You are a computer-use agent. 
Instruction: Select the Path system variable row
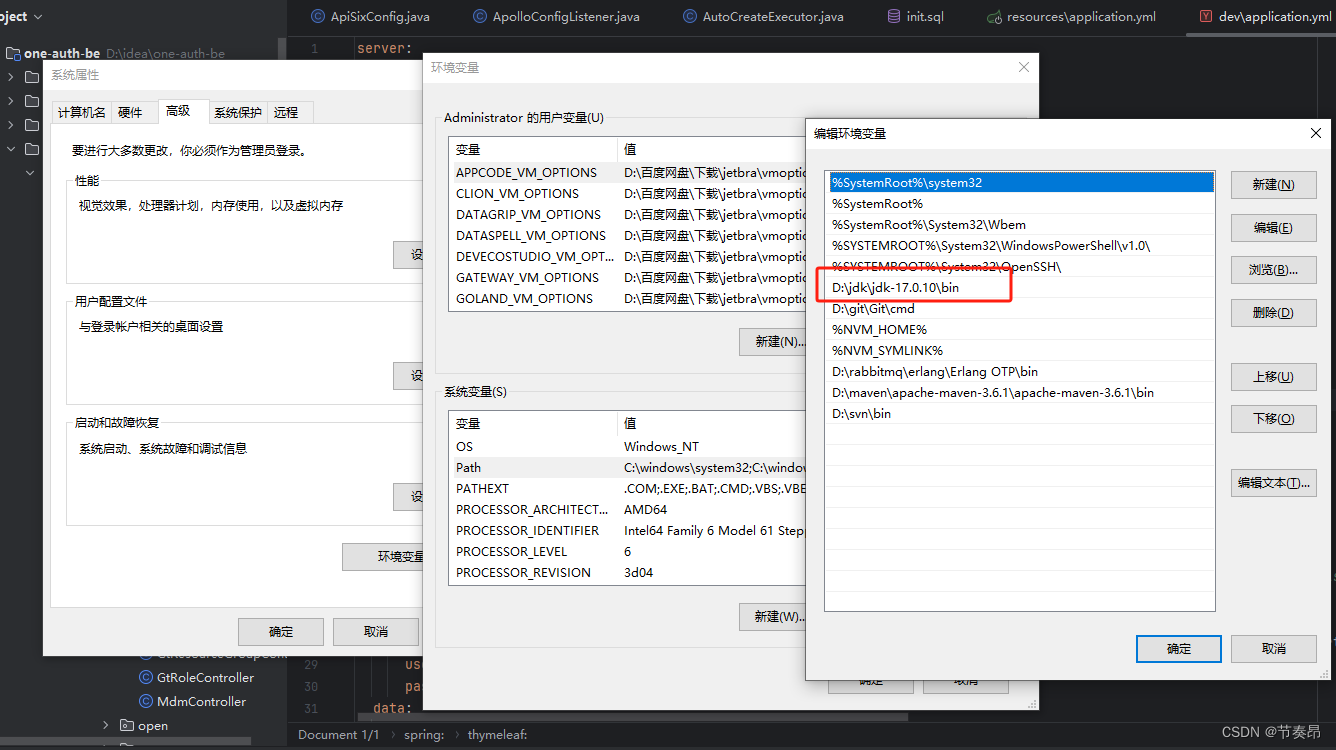[x=628, y=467]
